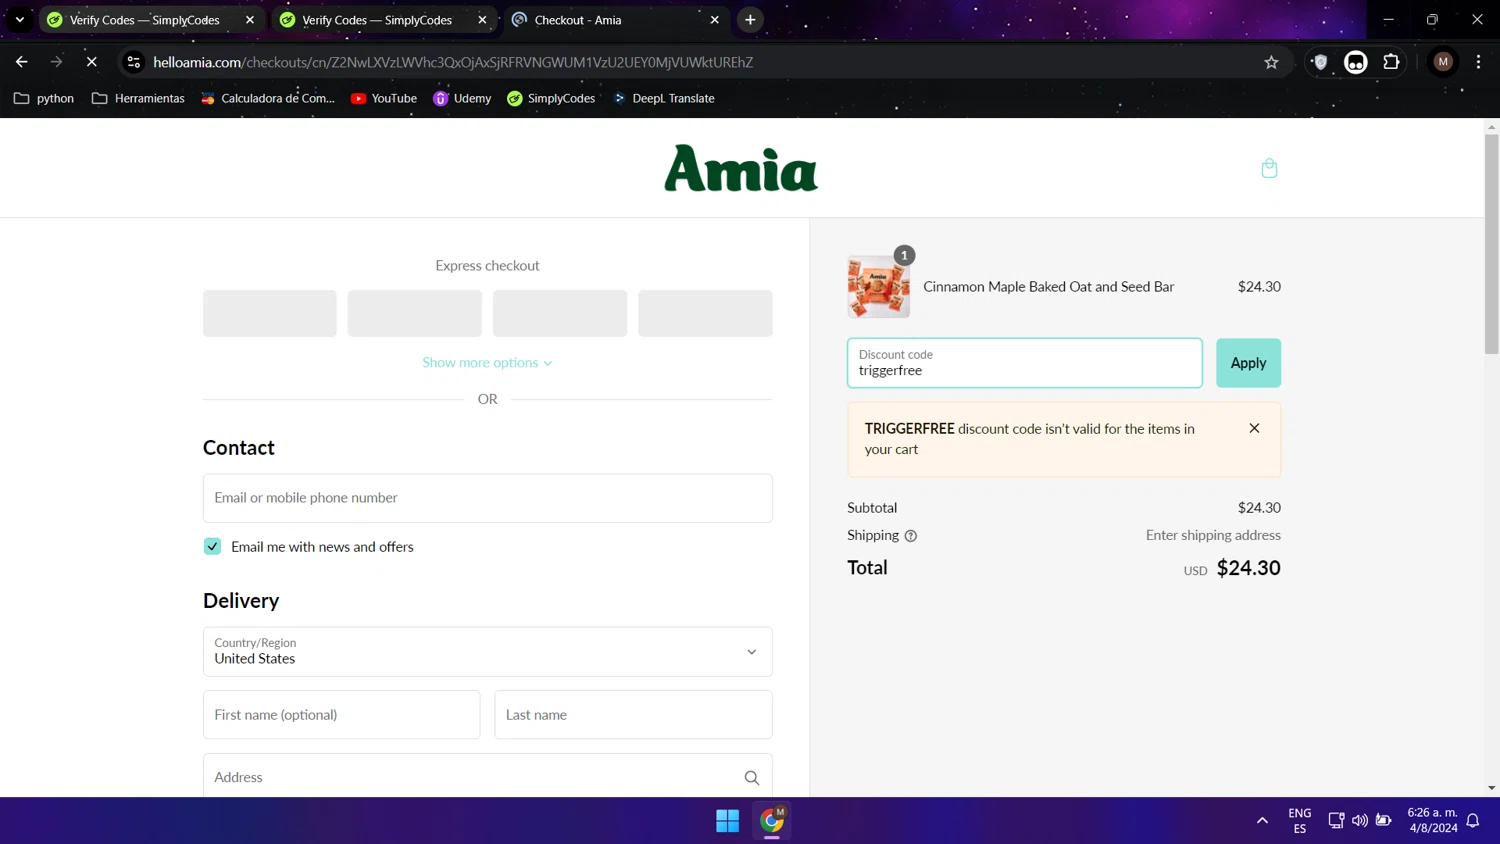
Task: Open the display network tray icon
Action: tap(1335, 821)
